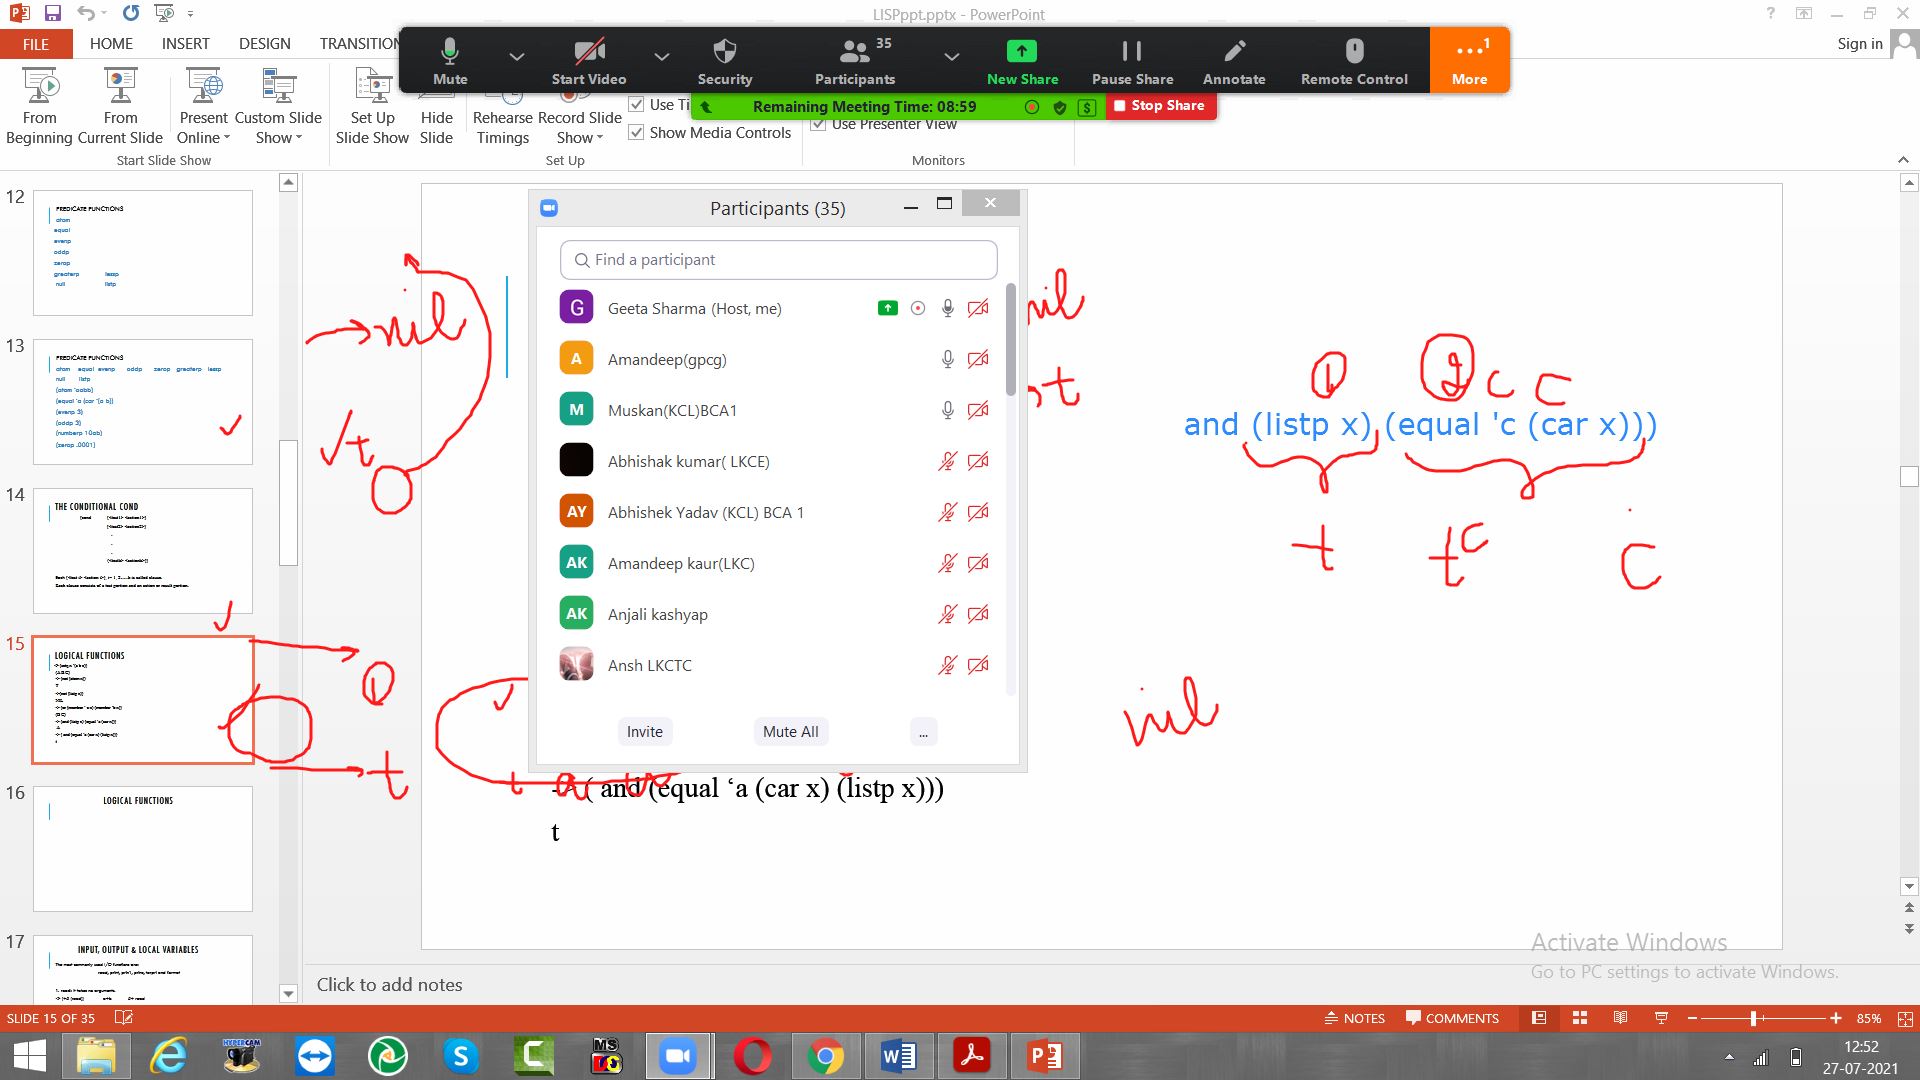Toggle Geeta Sharma's microphone icon

(948, 308)
